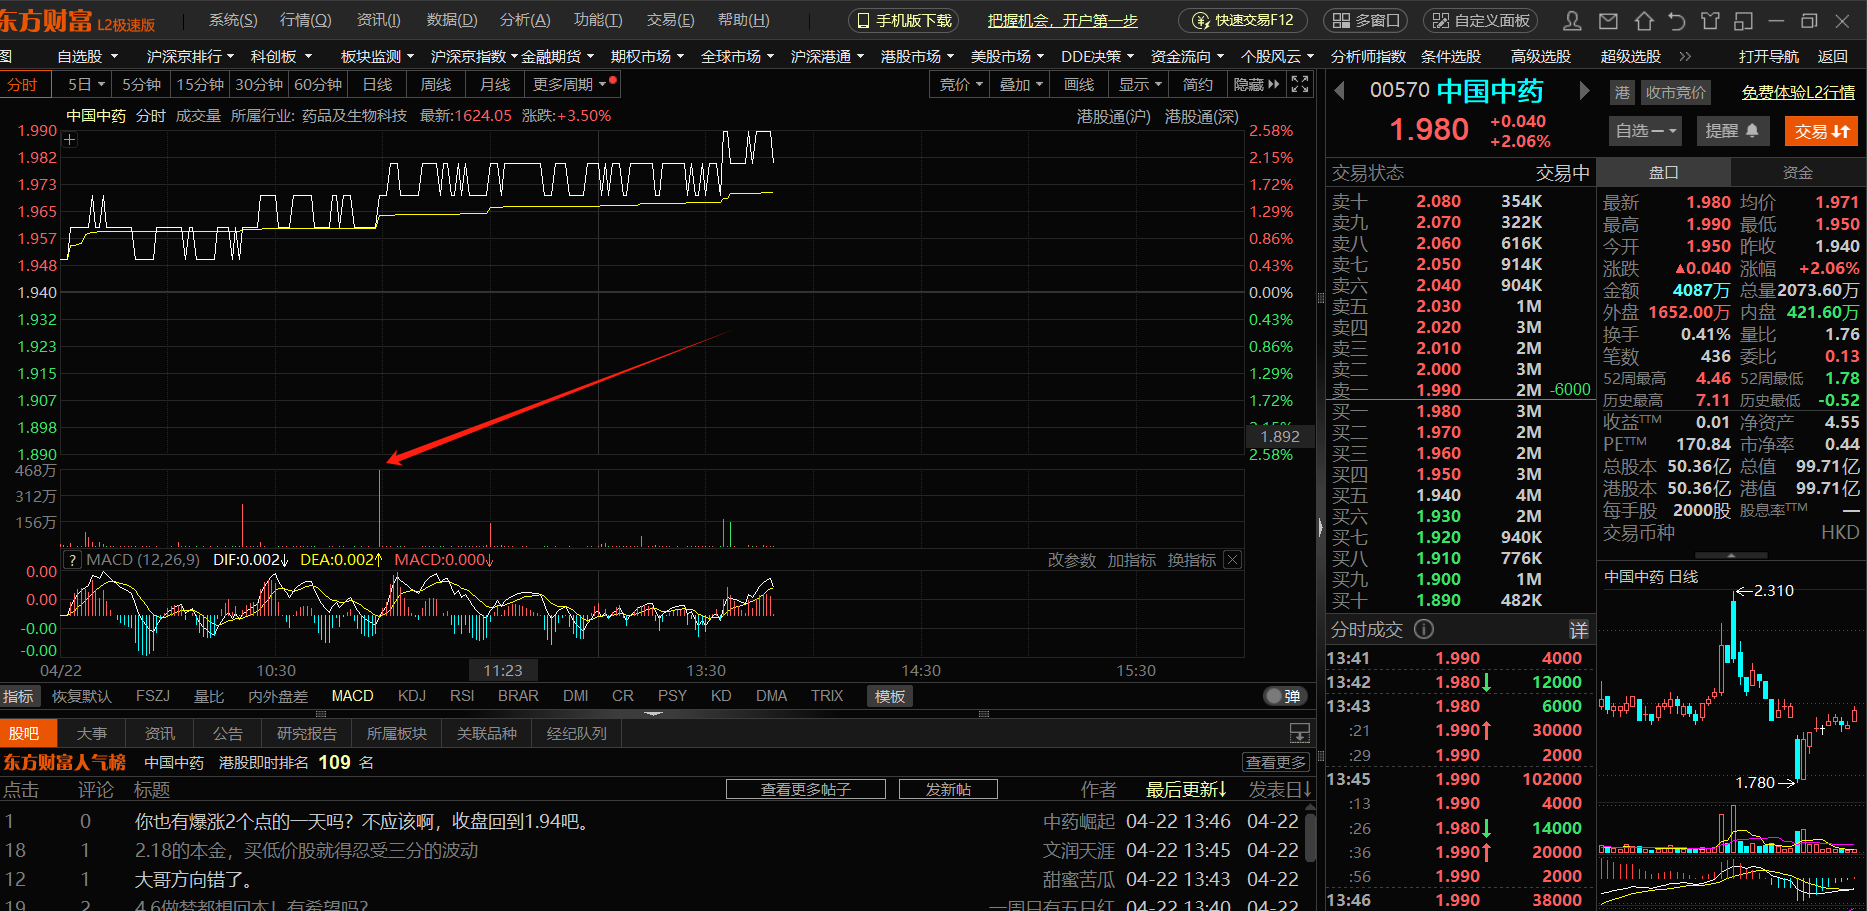Expand the 竞价 dropdown

coord(960,85)
